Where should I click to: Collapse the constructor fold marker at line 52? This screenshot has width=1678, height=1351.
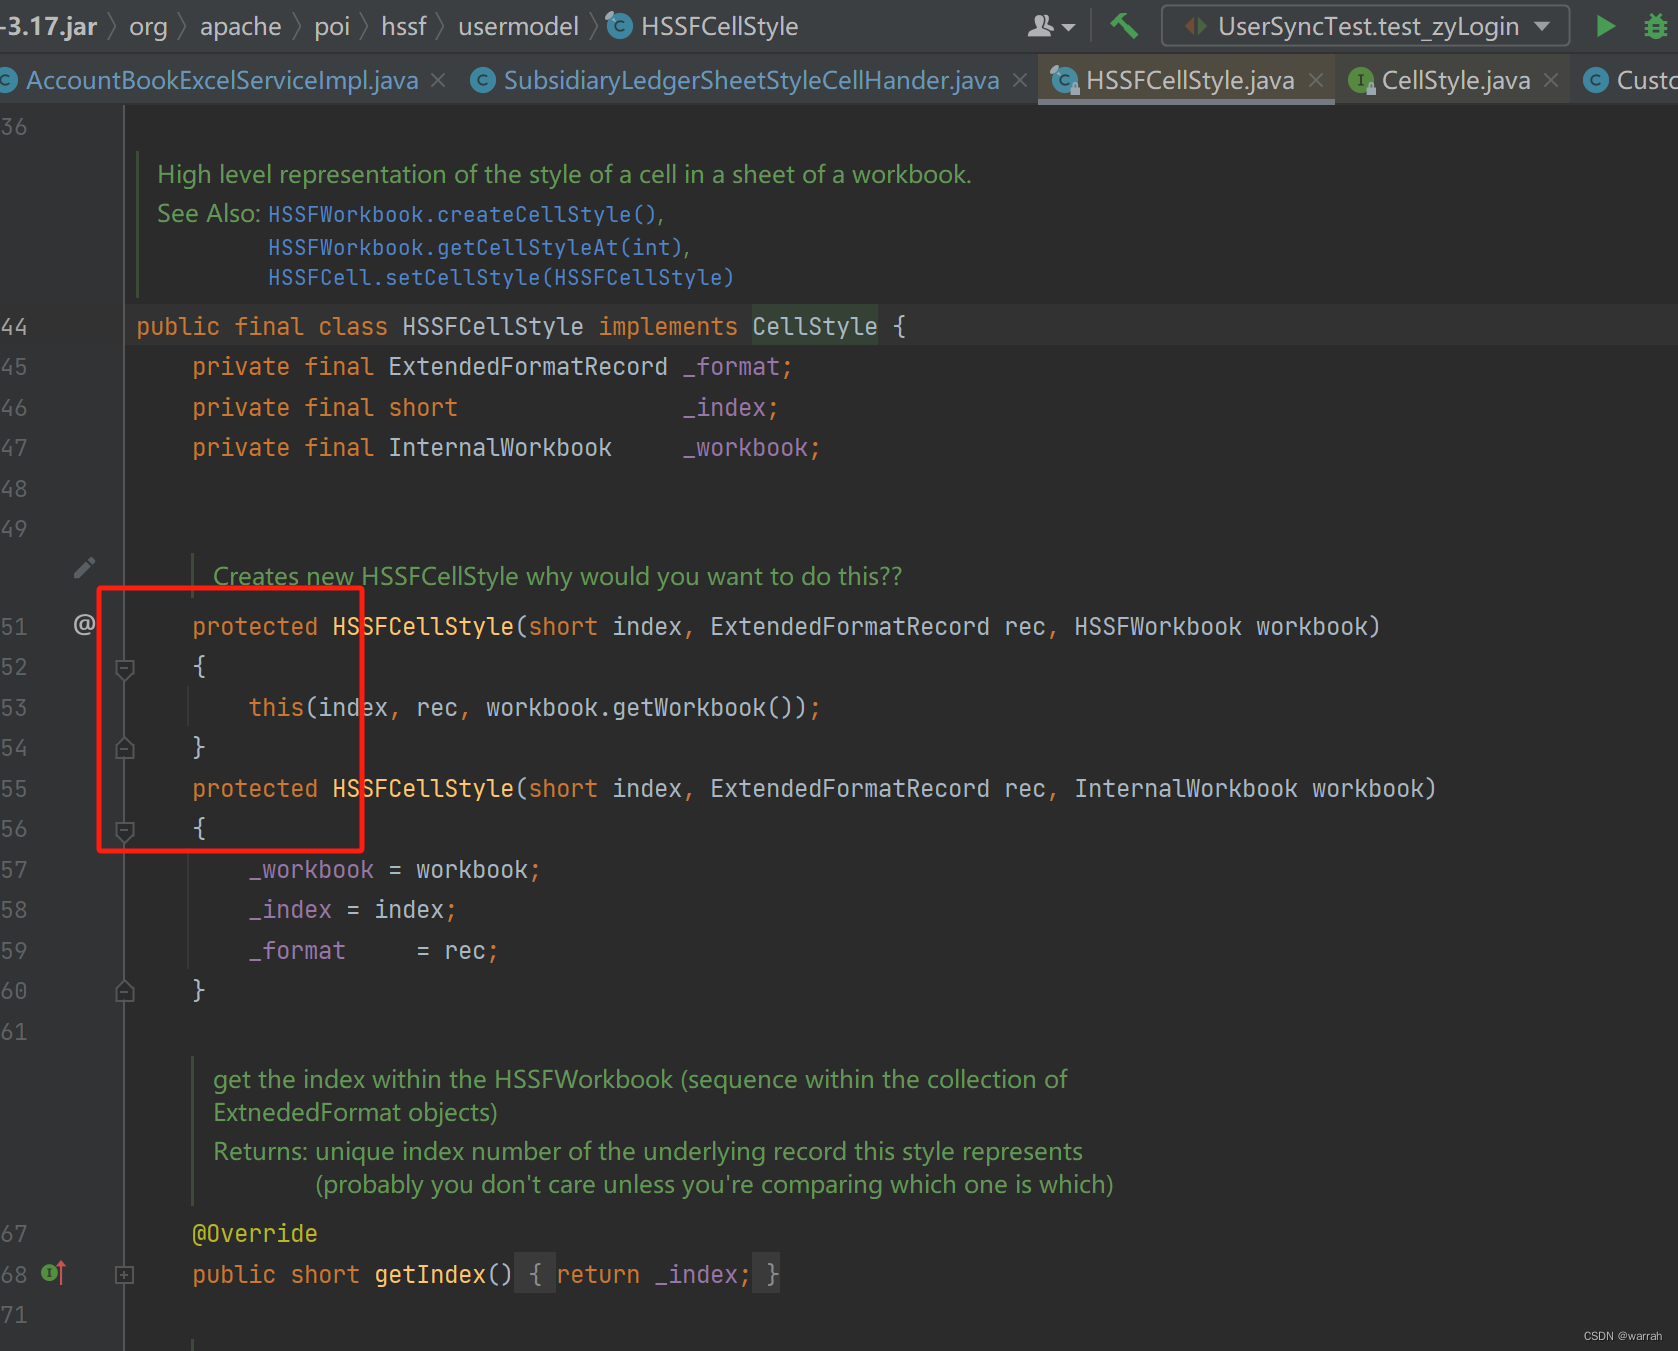[x=125, y=668]
